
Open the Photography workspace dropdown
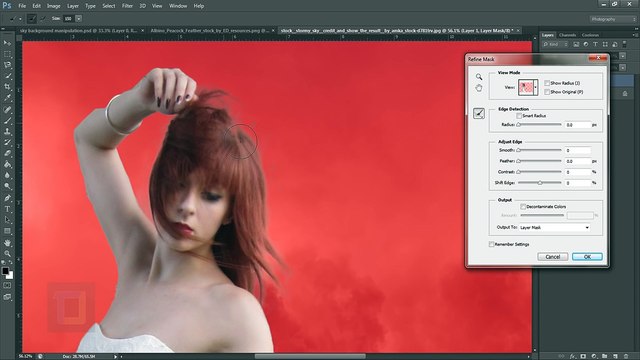click(612, 19)
